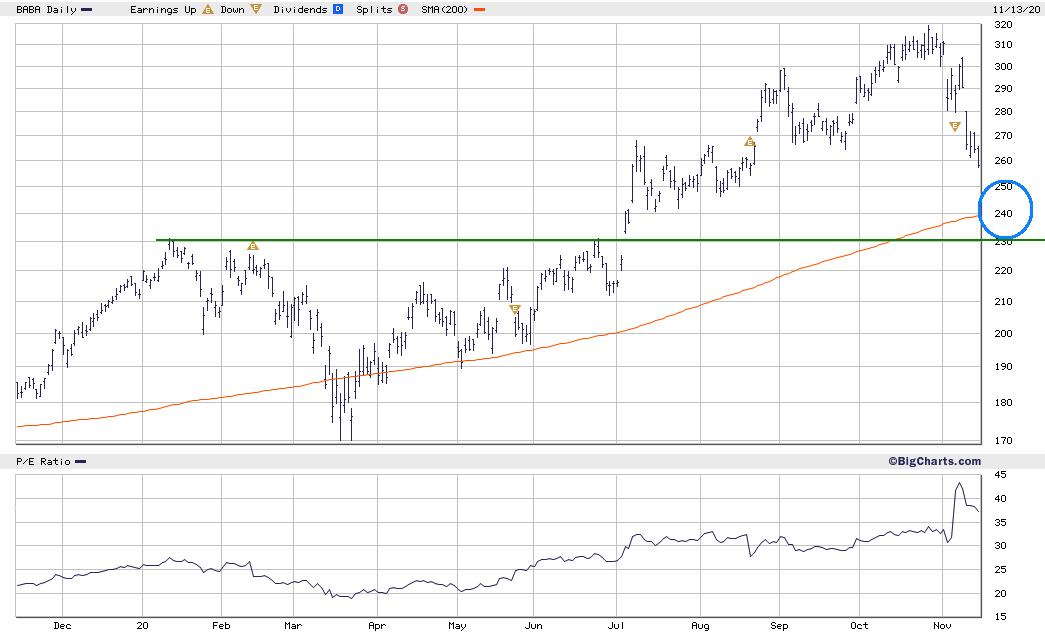Select the 'BABA Daily' chart title text

47,9
